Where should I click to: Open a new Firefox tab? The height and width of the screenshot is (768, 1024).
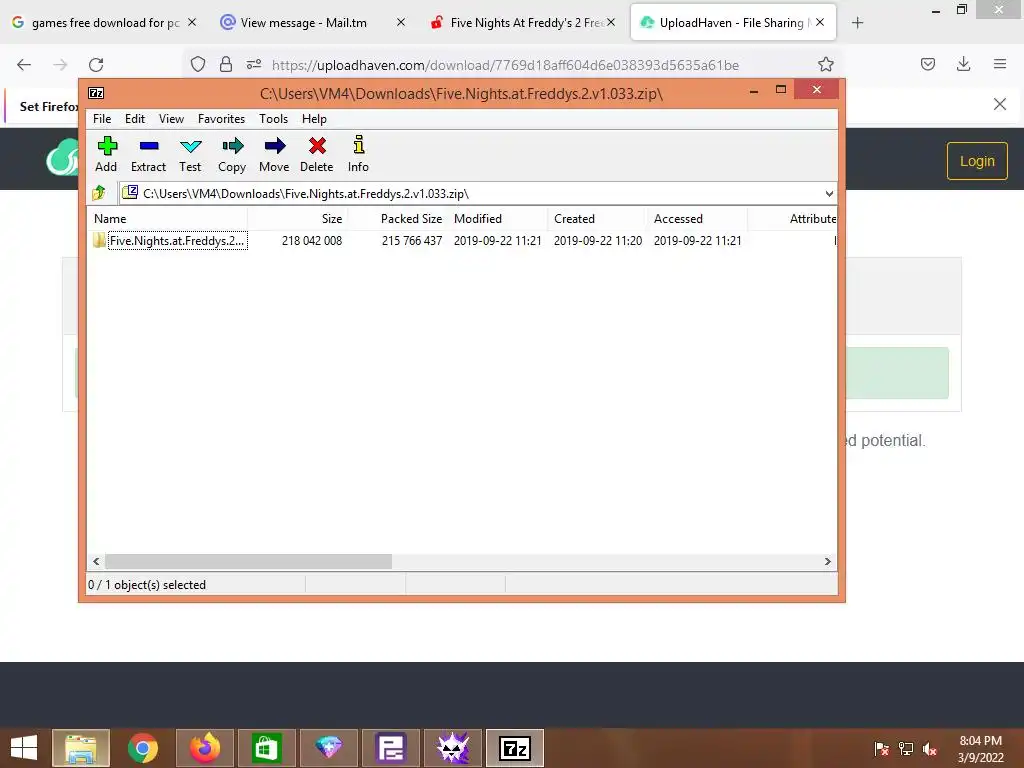[857, 23]
